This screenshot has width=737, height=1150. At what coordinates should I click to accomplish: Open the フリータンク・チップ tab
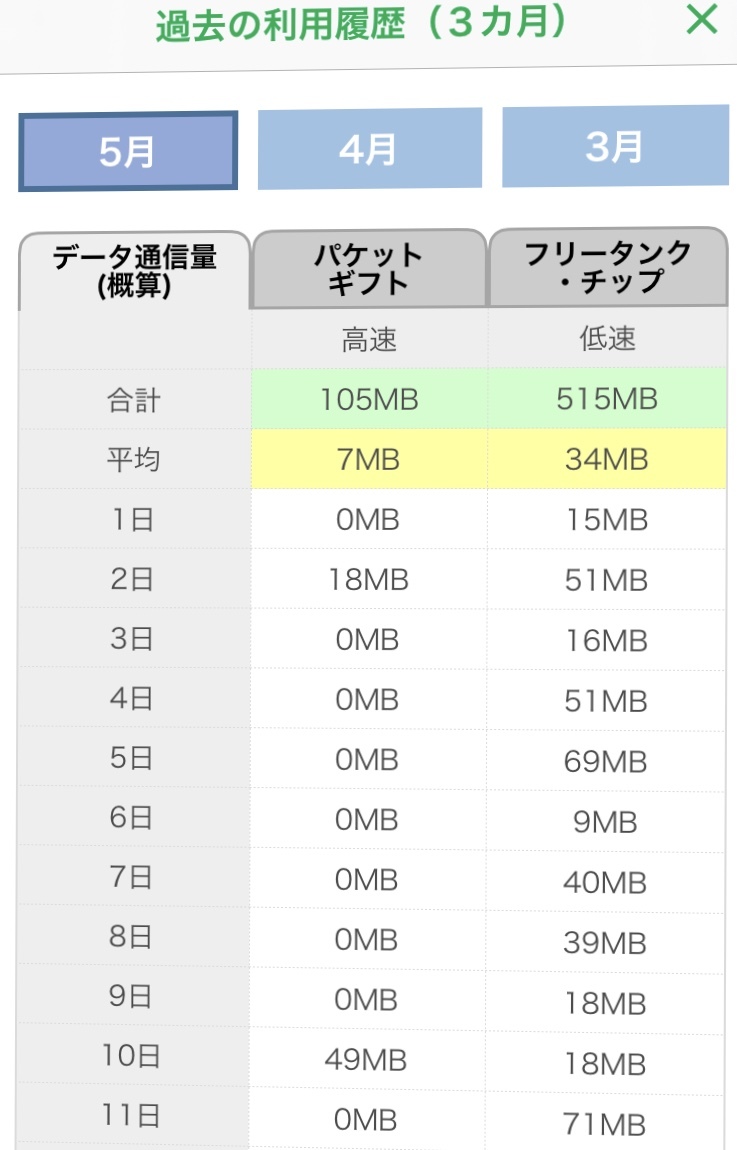click(x=608, y=267)
